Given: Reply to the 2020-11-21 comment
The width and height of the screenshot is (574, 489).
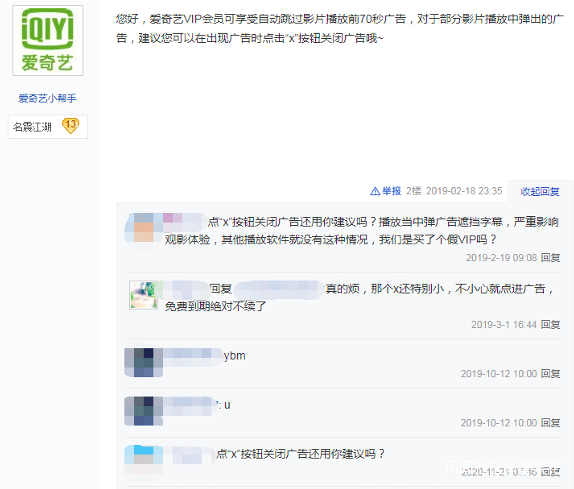Looking at the screenshot, I should click(x=551, y=472).
